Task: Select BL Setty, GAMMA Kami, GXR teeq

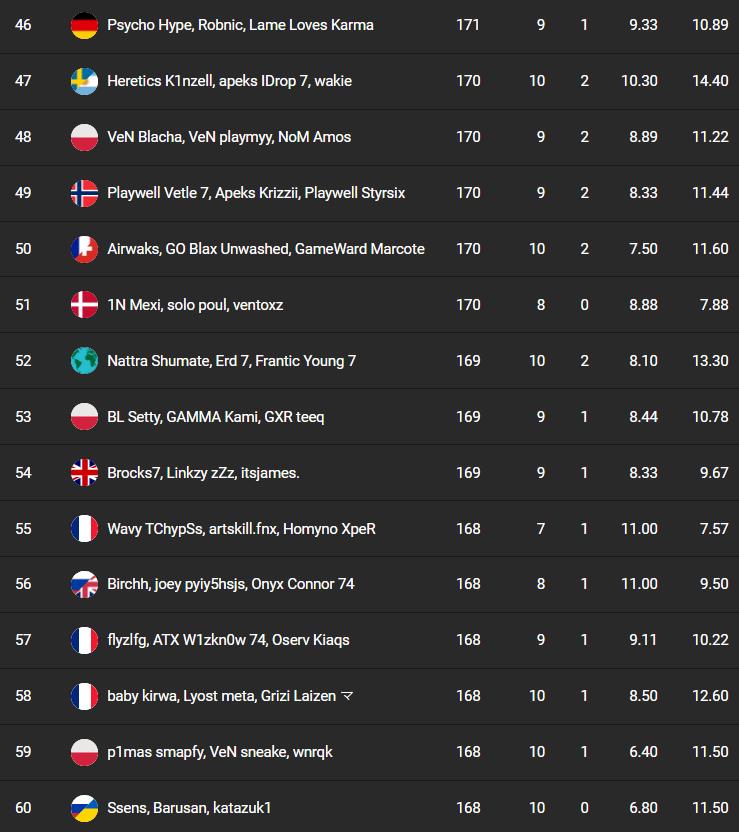Action: (x=215, y=417)
